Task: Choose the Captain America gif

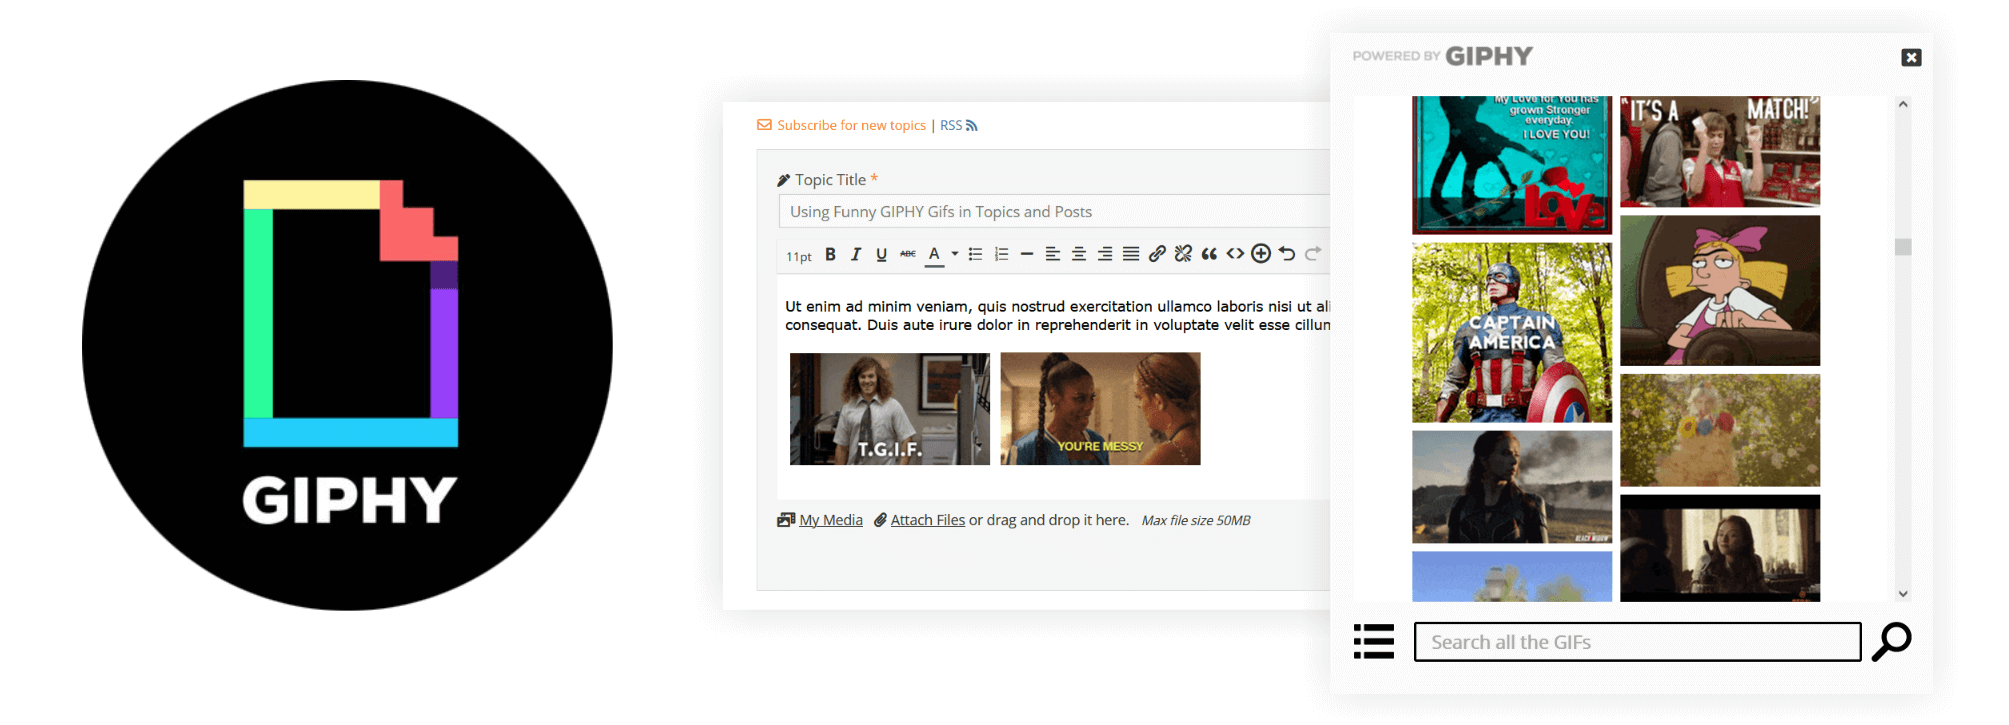Action: click(1512, 333)
